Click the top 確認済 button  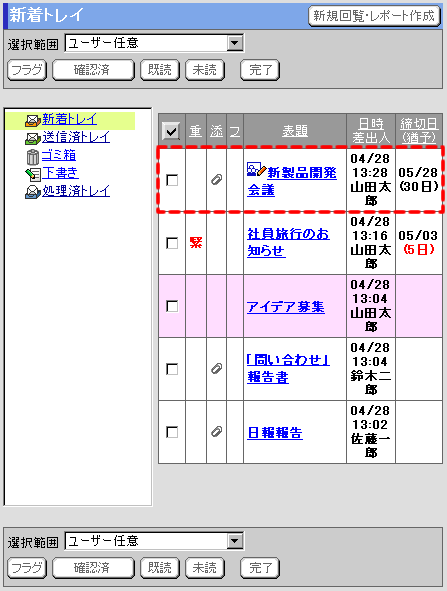(x=93, y=70)
